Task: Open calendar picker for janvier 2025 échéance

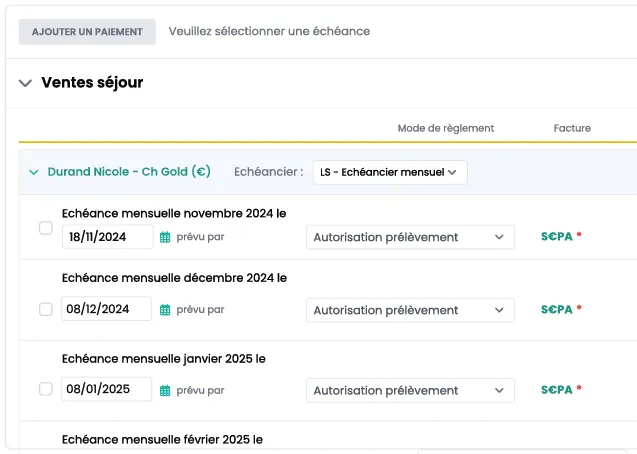Action: click(x=165, y=391)
